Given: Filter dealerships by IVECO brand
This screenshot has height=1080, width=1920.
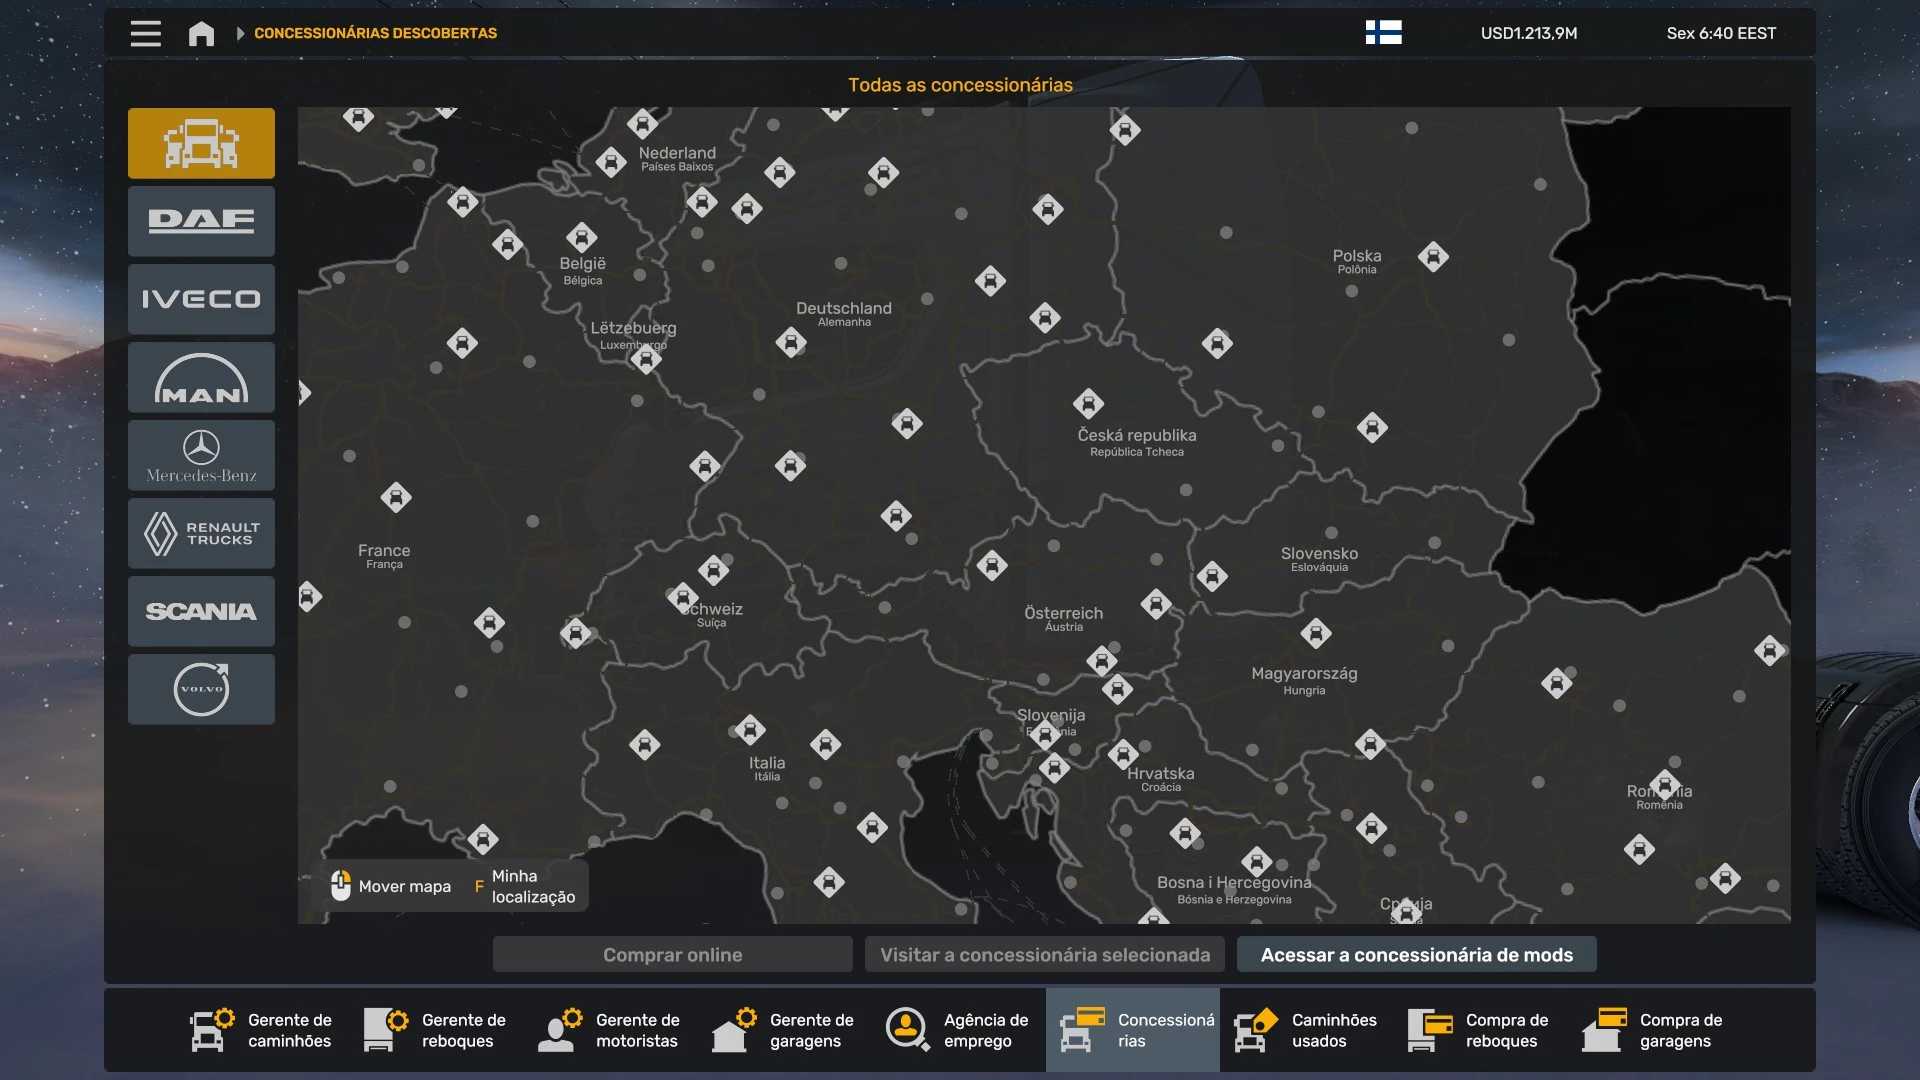Looking at the screenshot, I should point(201,299).
